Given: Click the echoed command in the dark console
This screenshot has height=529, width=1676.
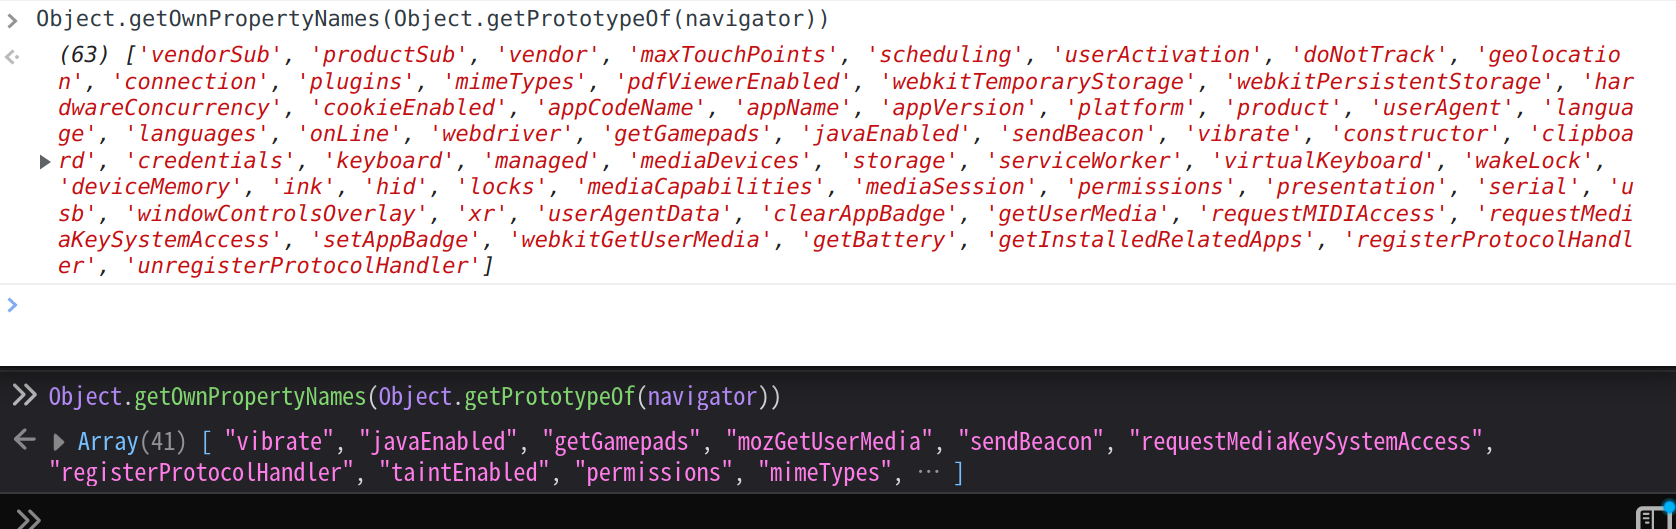Looking at the screenshot, I should tap(414, 396).
